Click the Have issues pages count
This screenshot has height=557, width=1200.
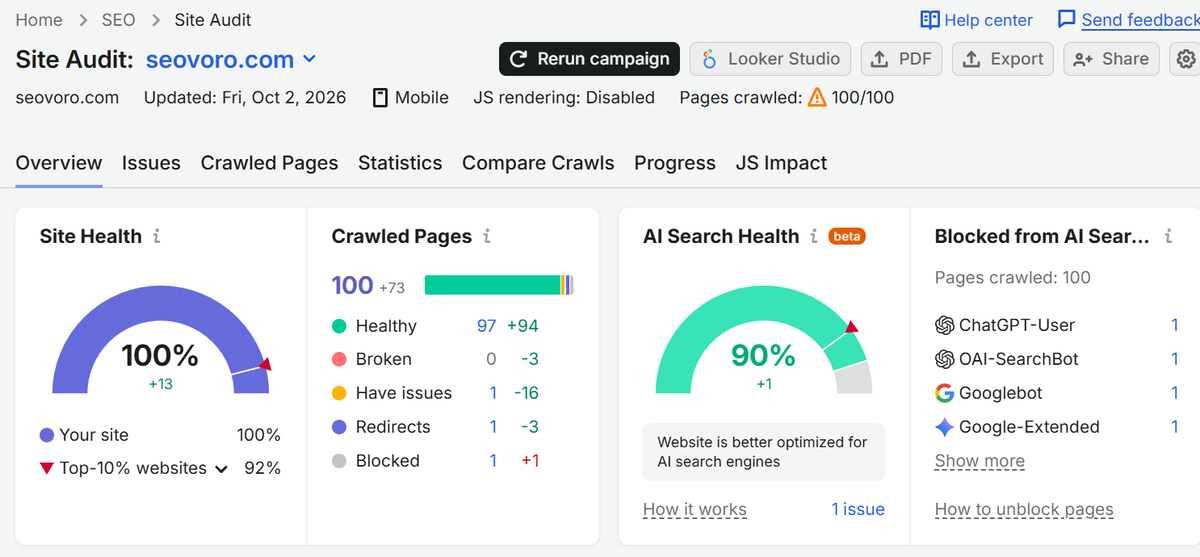point(493,393)
